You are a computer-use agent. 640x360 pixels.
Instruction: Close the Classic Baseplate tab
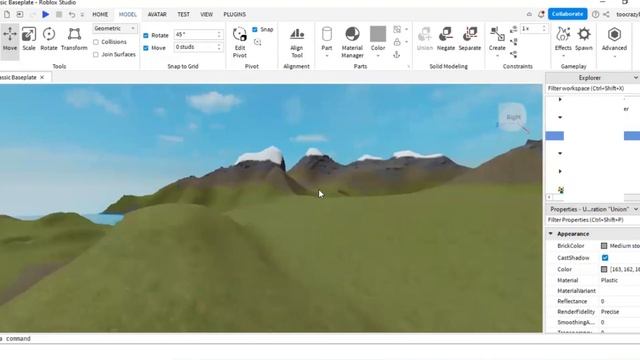pos(42,77)
